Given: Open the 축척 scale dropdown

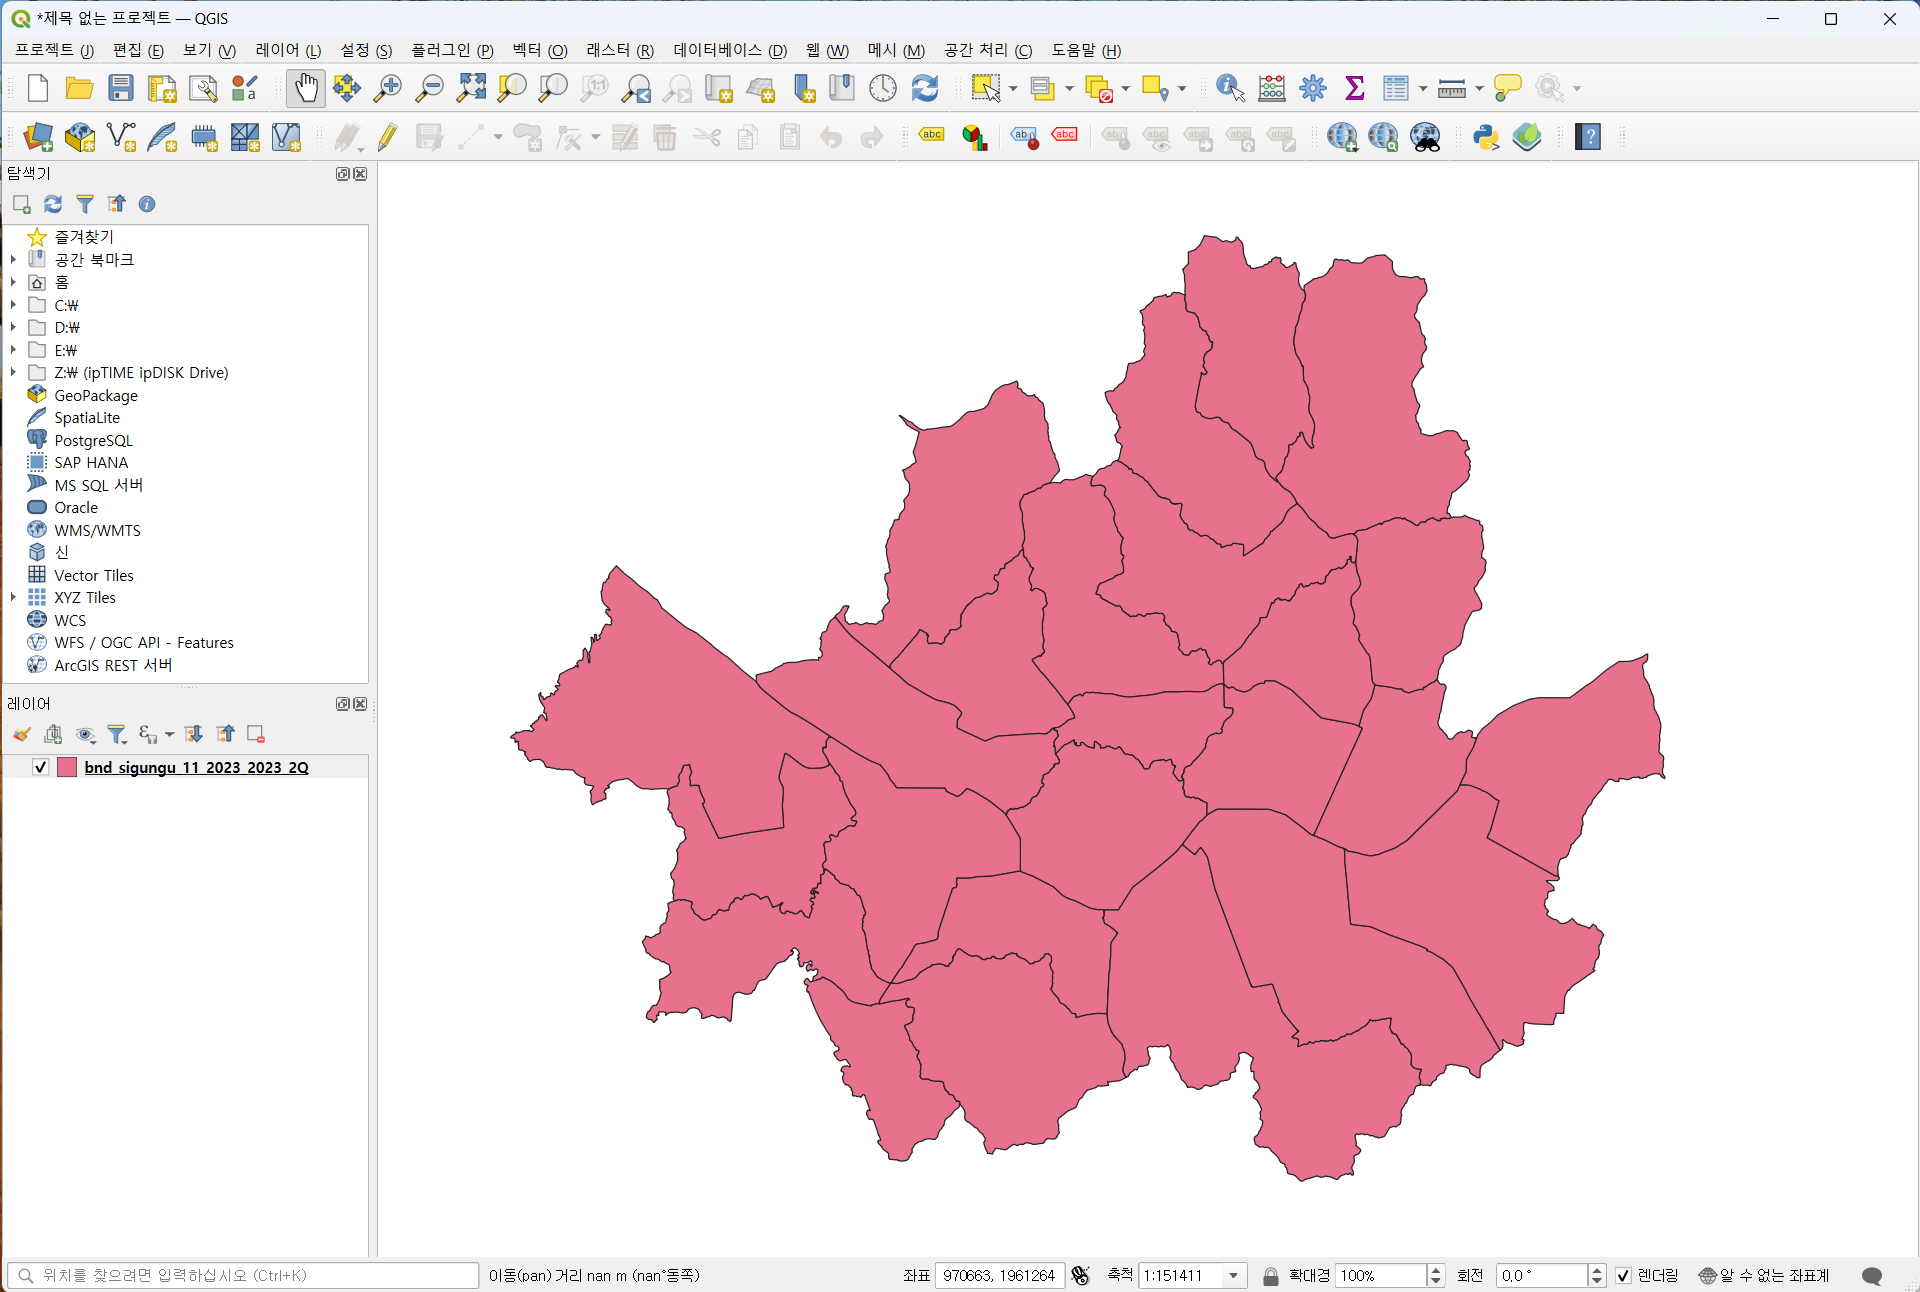Looking at the screenshot, I should (1233, 1275).
